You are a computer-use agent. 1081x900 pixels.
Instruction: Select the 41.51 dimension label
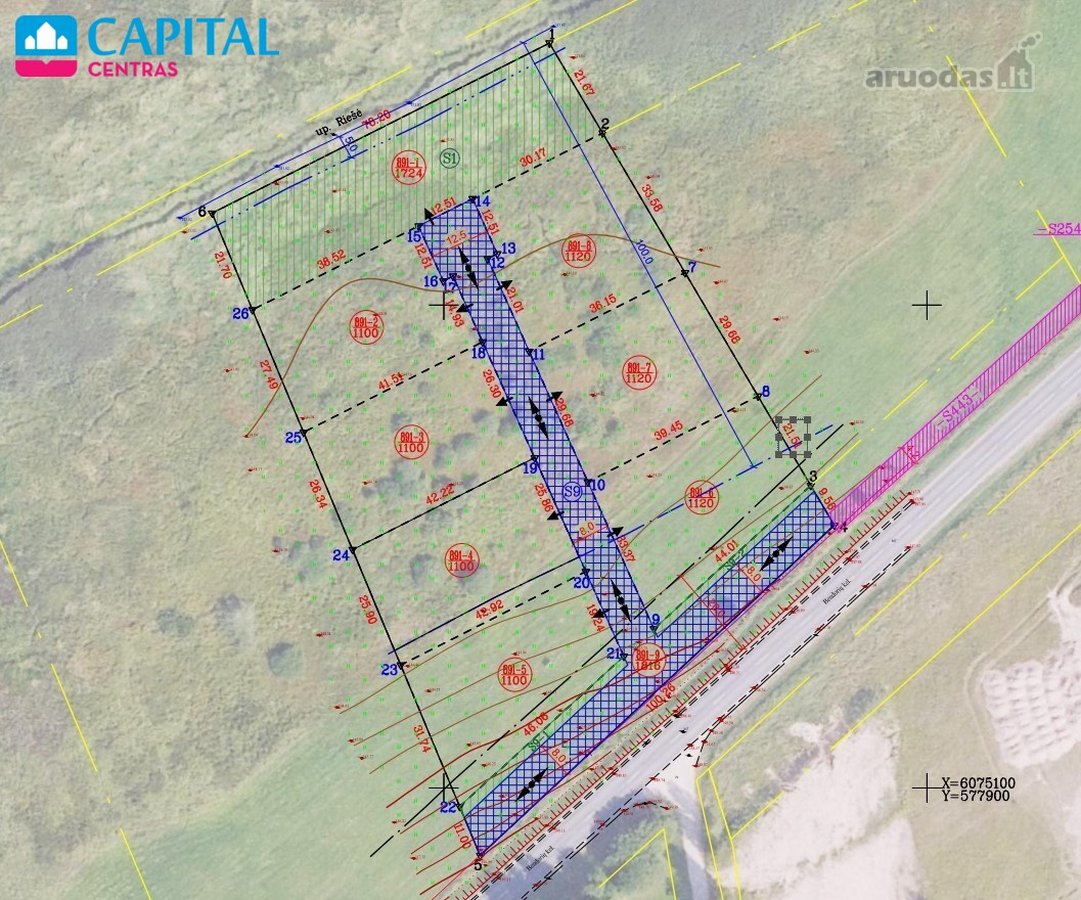pos(391,380)
